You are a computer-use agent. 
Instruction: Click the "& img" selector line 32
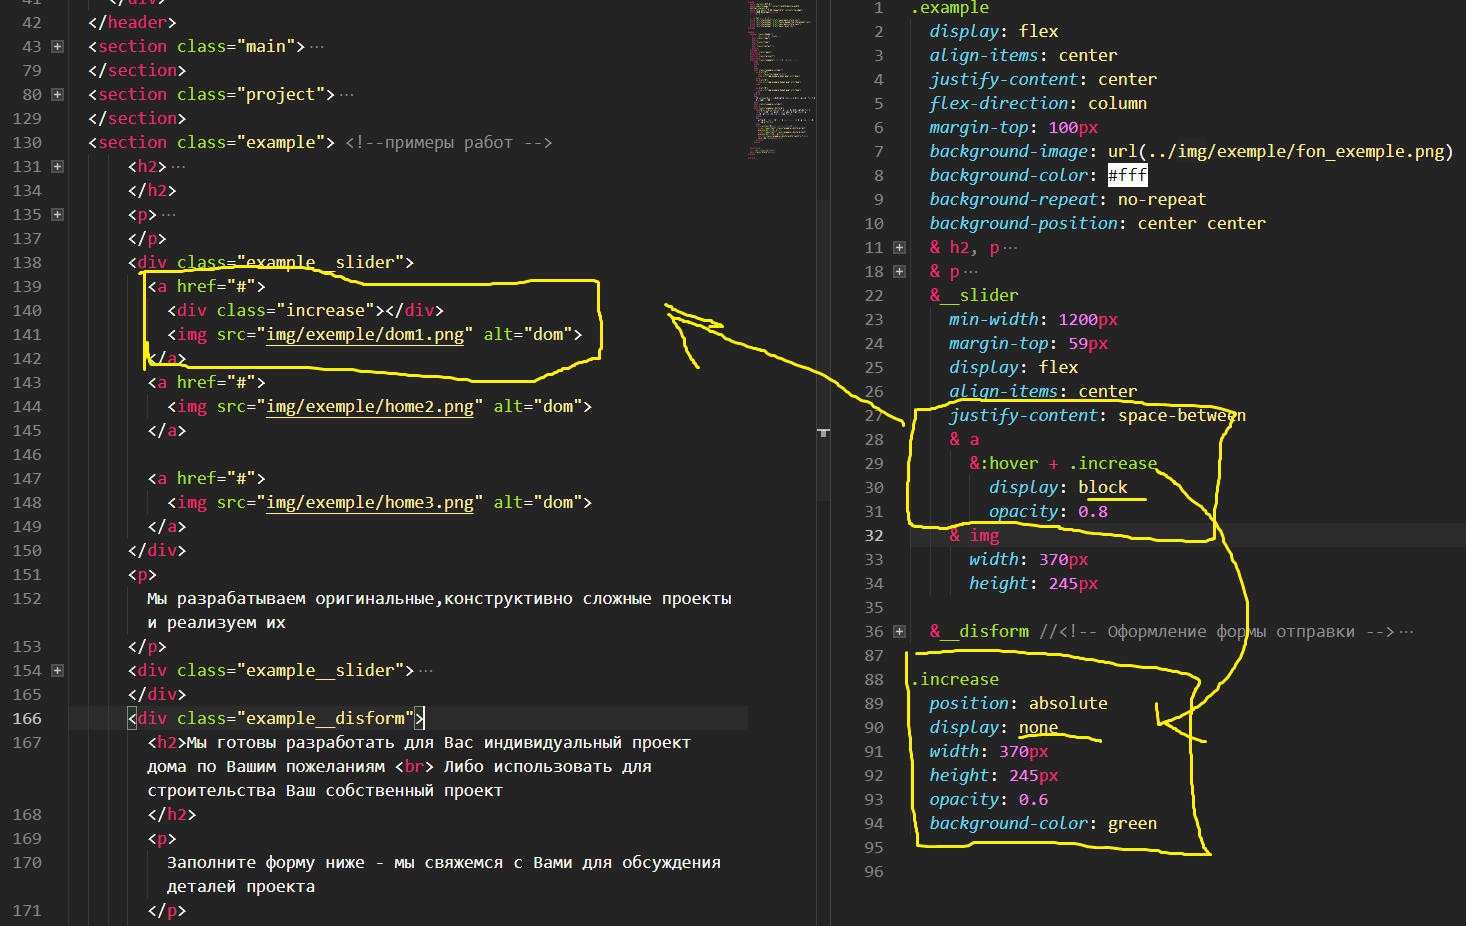pos(974,536)
